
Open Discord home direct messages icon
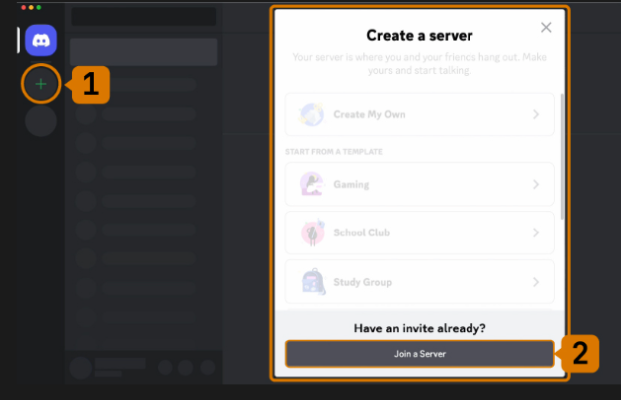tap(41, 40)
